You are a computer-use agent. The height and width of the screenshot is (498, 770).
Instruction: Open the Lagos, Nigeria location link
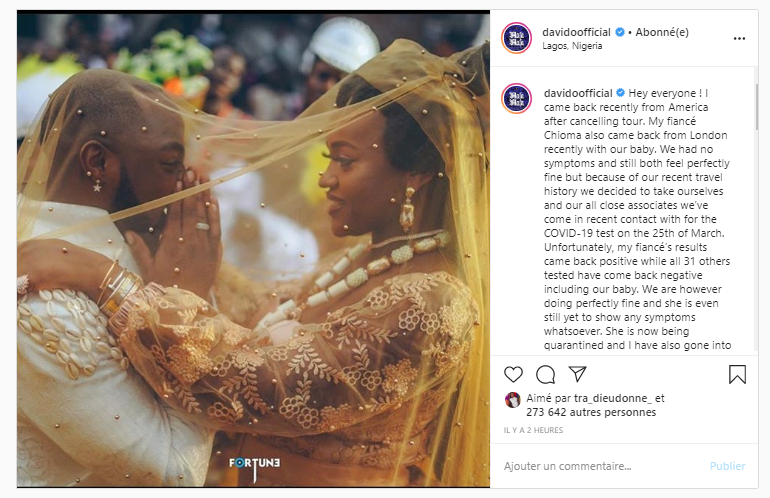(572, 46)
